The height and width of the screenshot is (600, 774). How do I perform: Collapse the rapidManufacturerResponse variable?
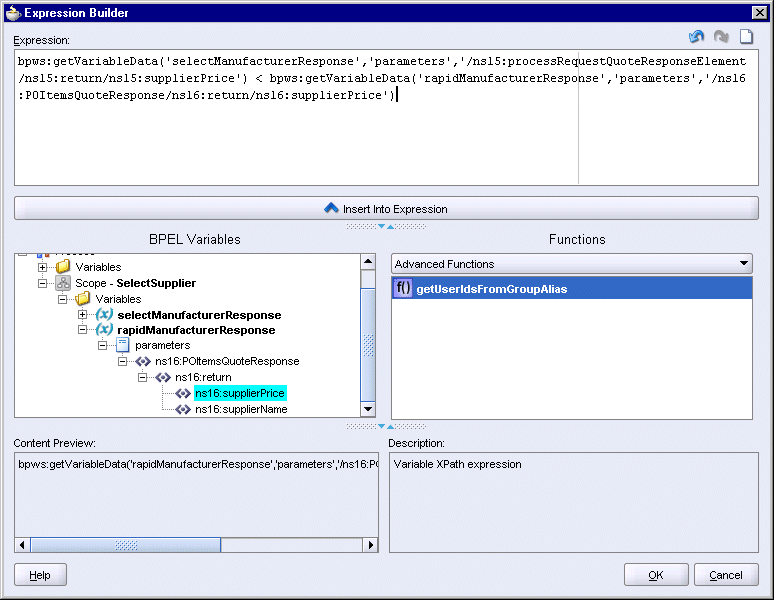pyautogui.click(x=82, y=330)
